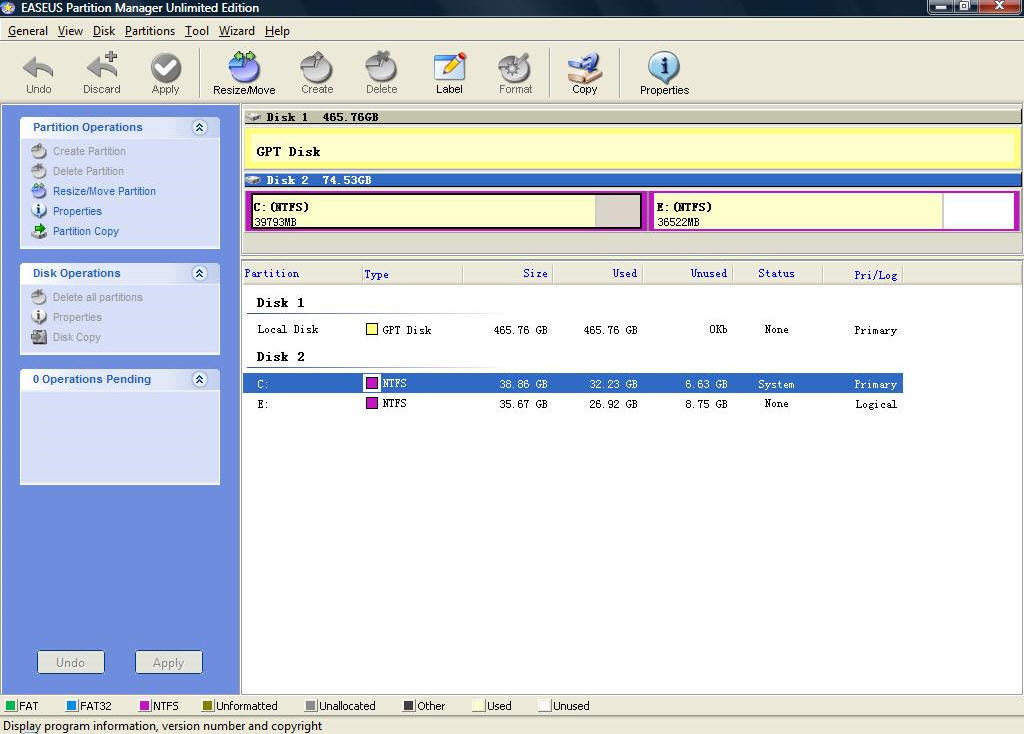
Task: Open the General menu
Action: click(27, 31)
